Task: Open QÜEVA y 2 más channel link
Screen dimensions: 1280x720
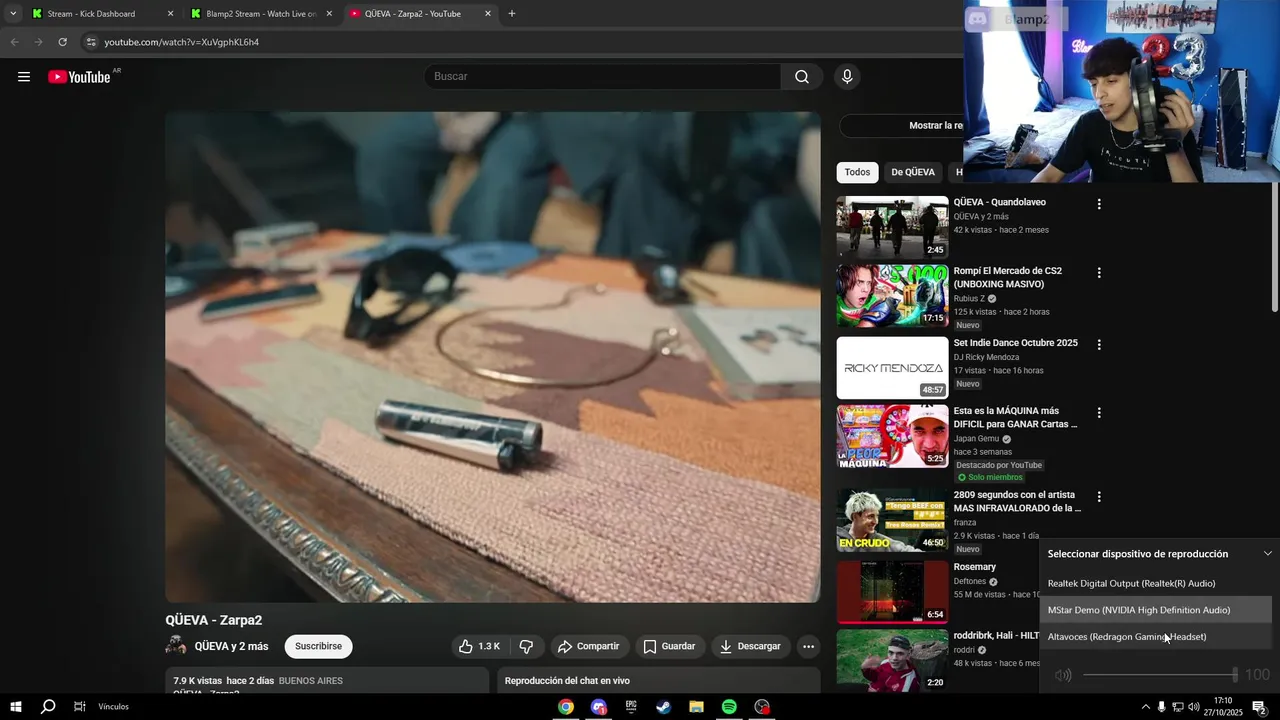Action: tap(231, 646)
